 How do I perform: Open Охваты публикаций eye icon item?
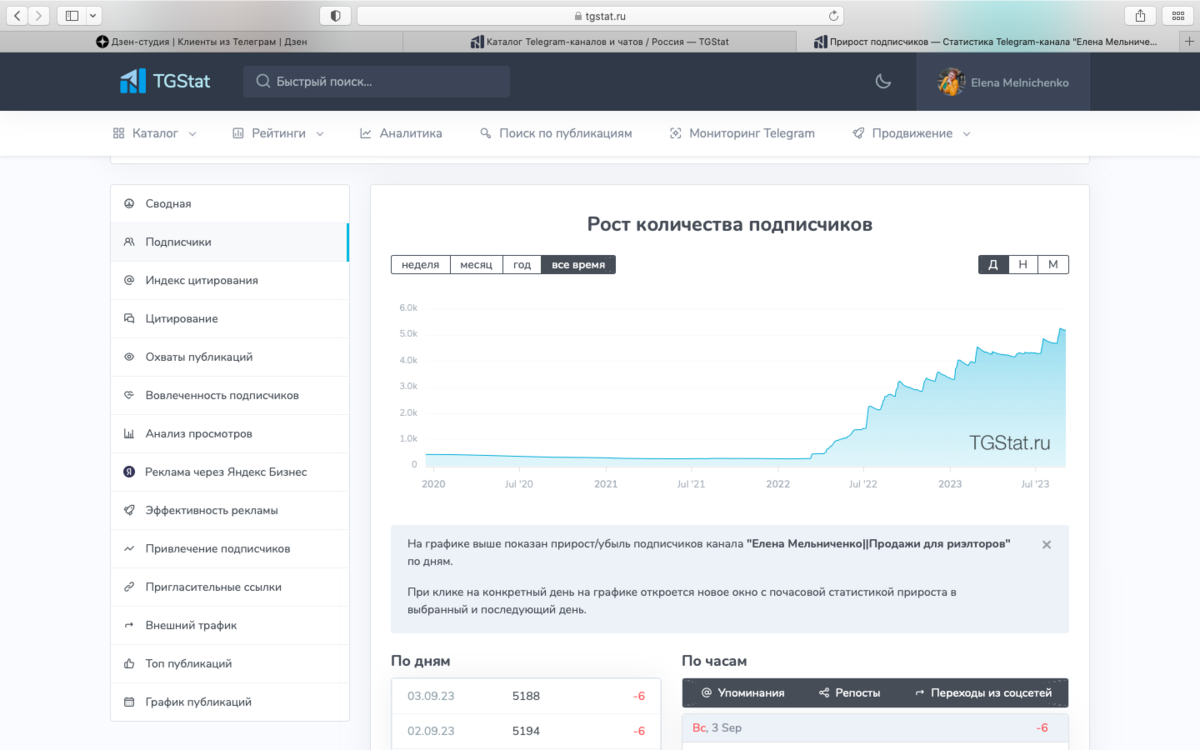tap(230, 357)
